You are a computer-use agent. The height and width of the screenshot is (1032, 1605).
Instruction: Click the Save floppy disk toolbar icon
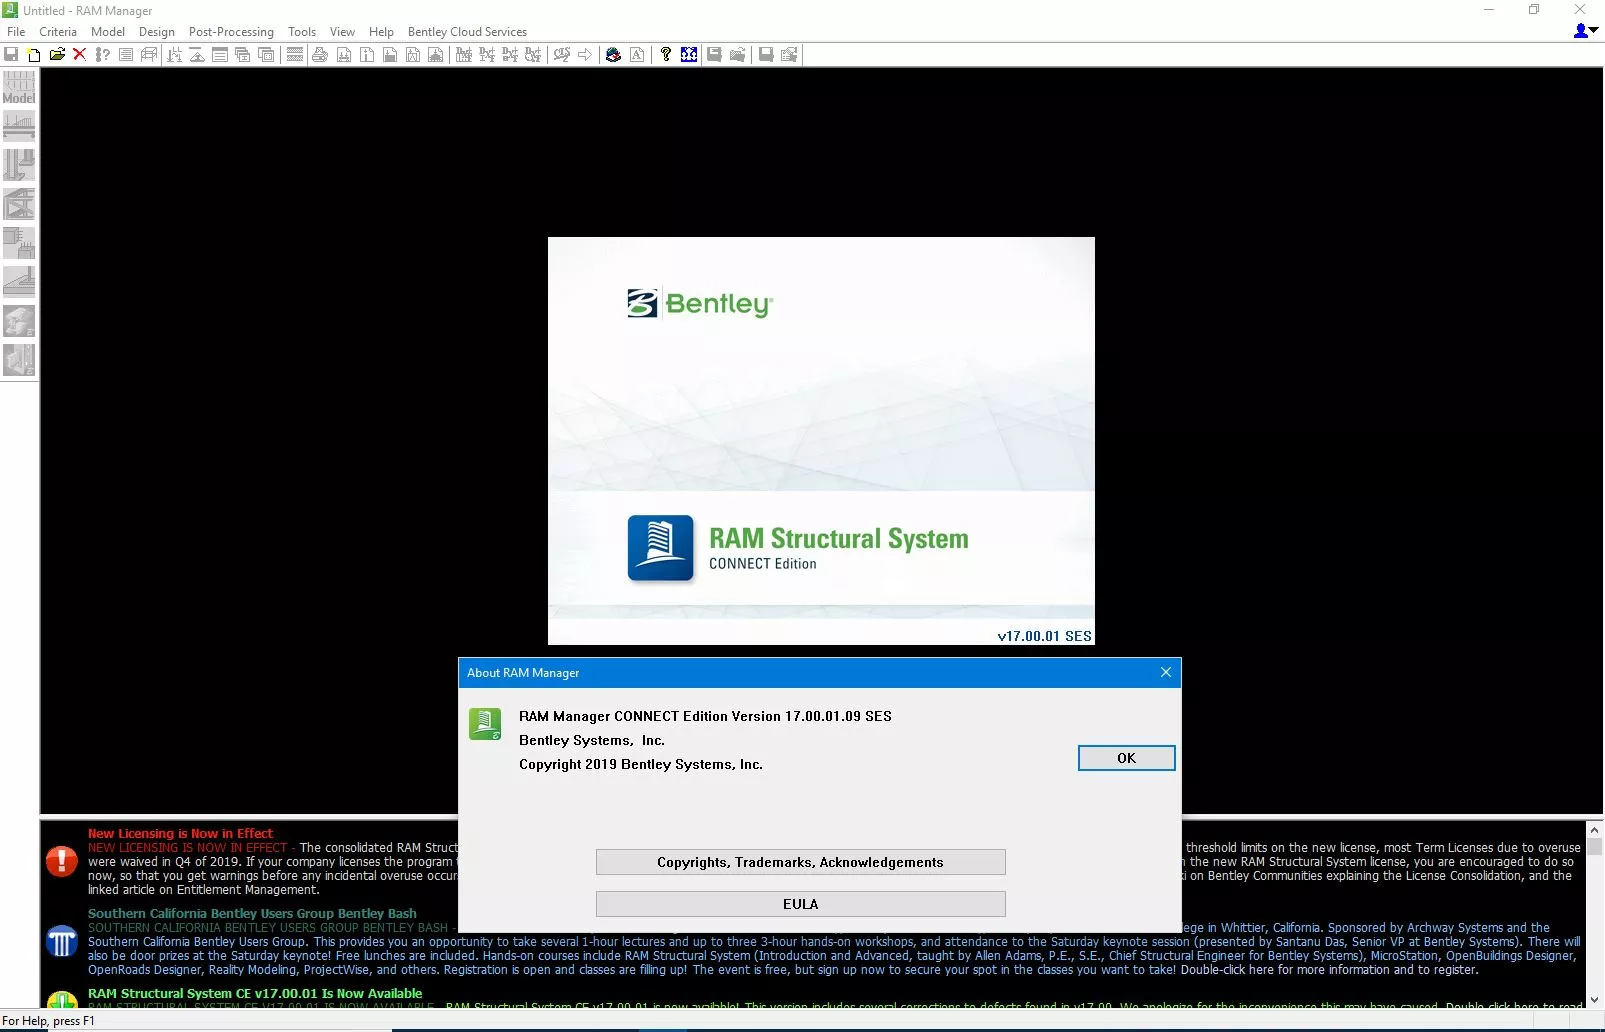tap(11, 55)
